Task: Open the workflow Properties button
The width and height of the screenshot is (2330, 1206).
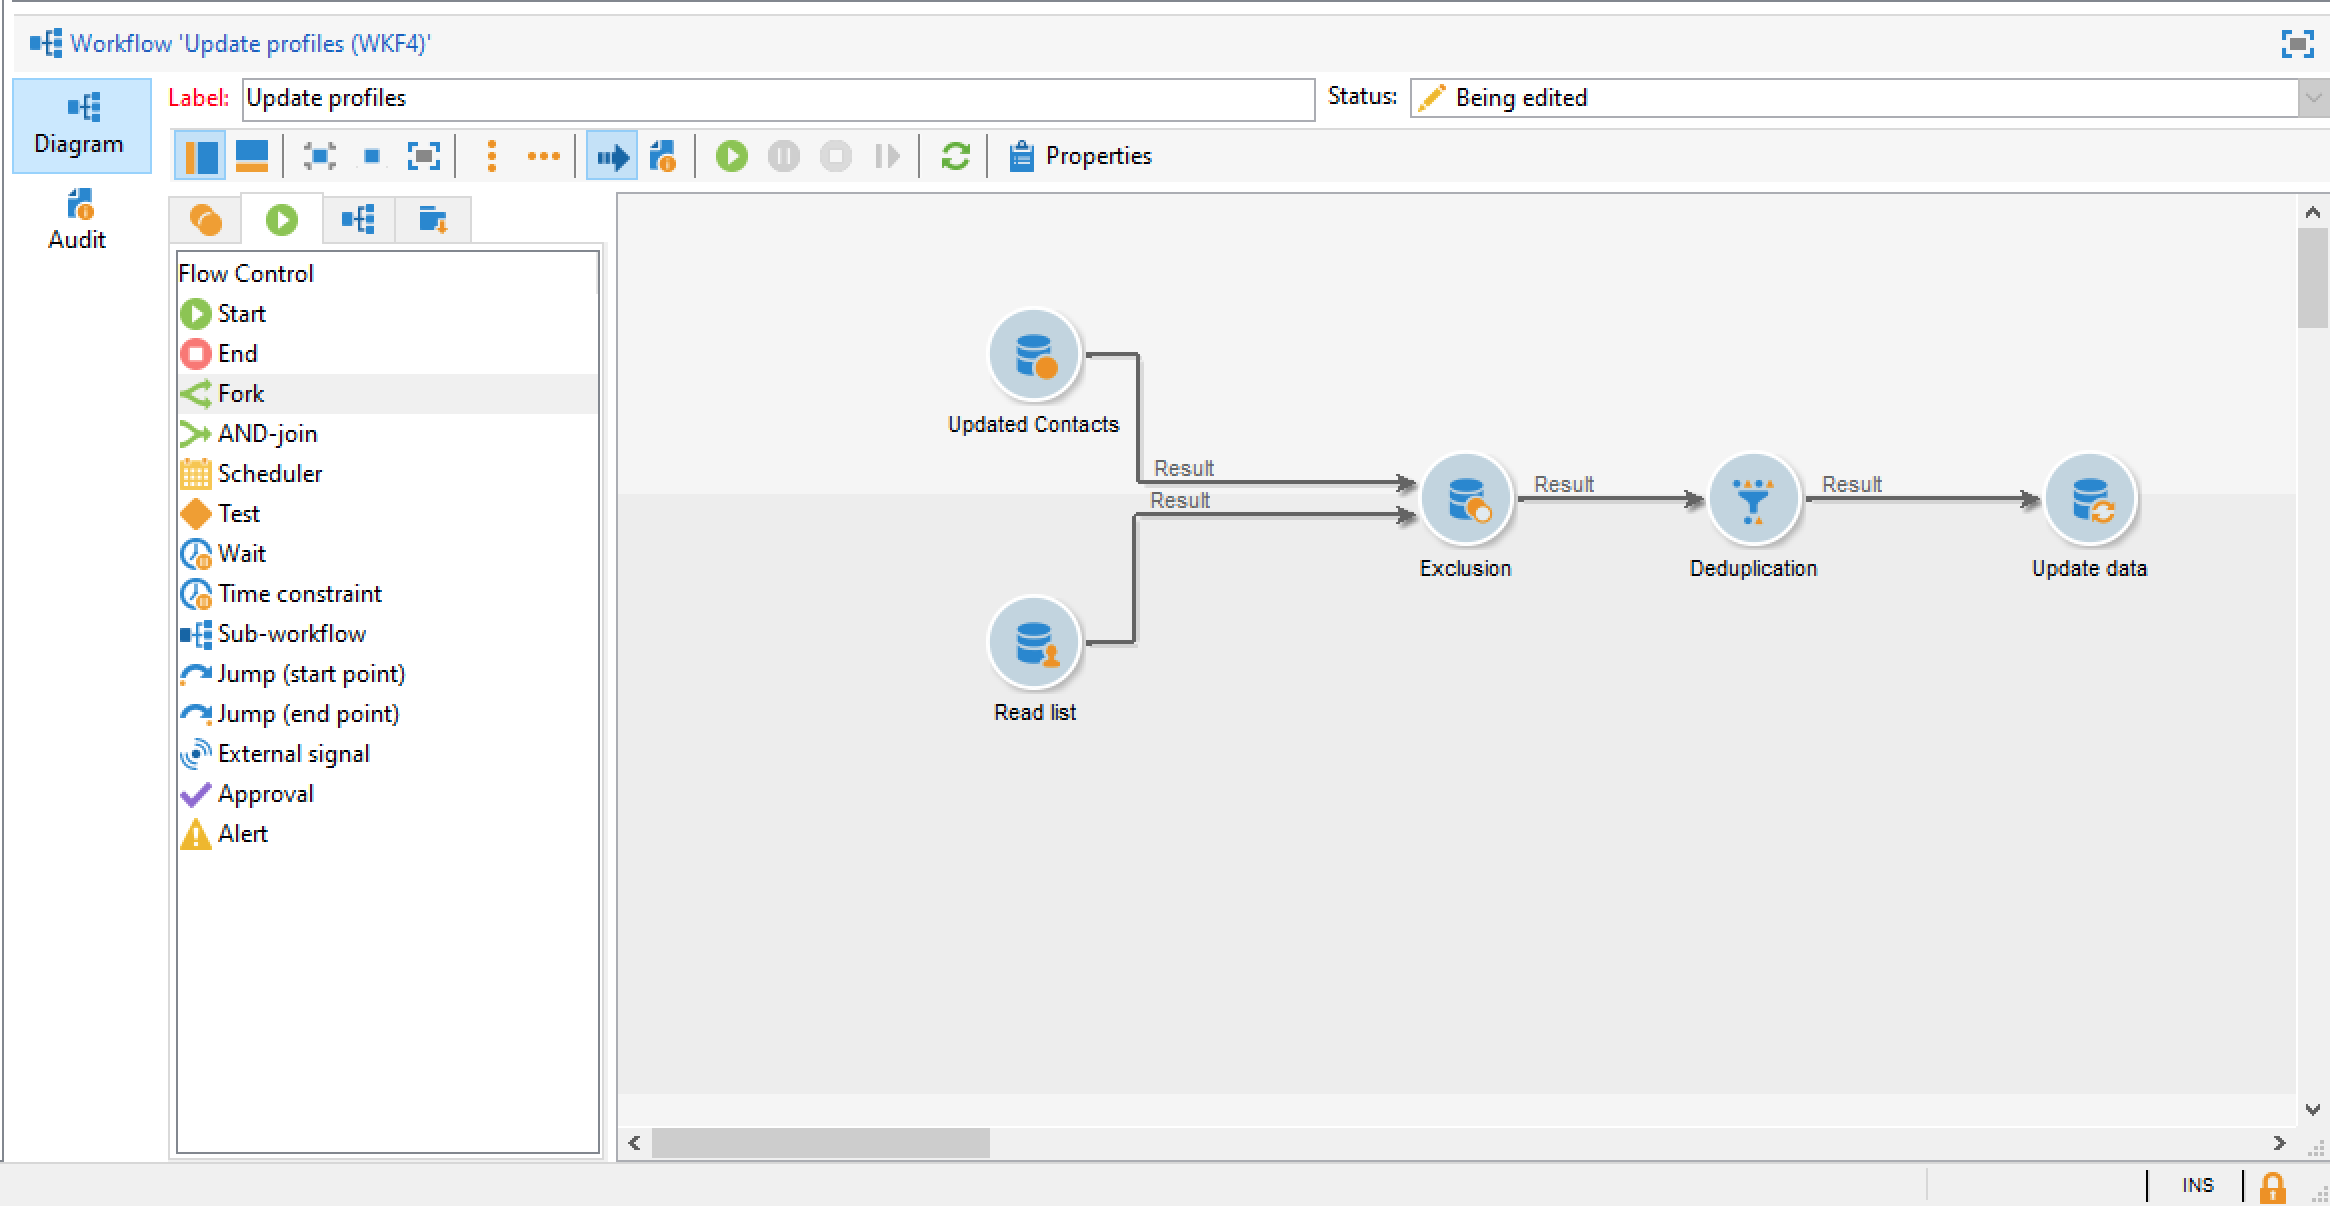Action: (x=1080, y=156)
